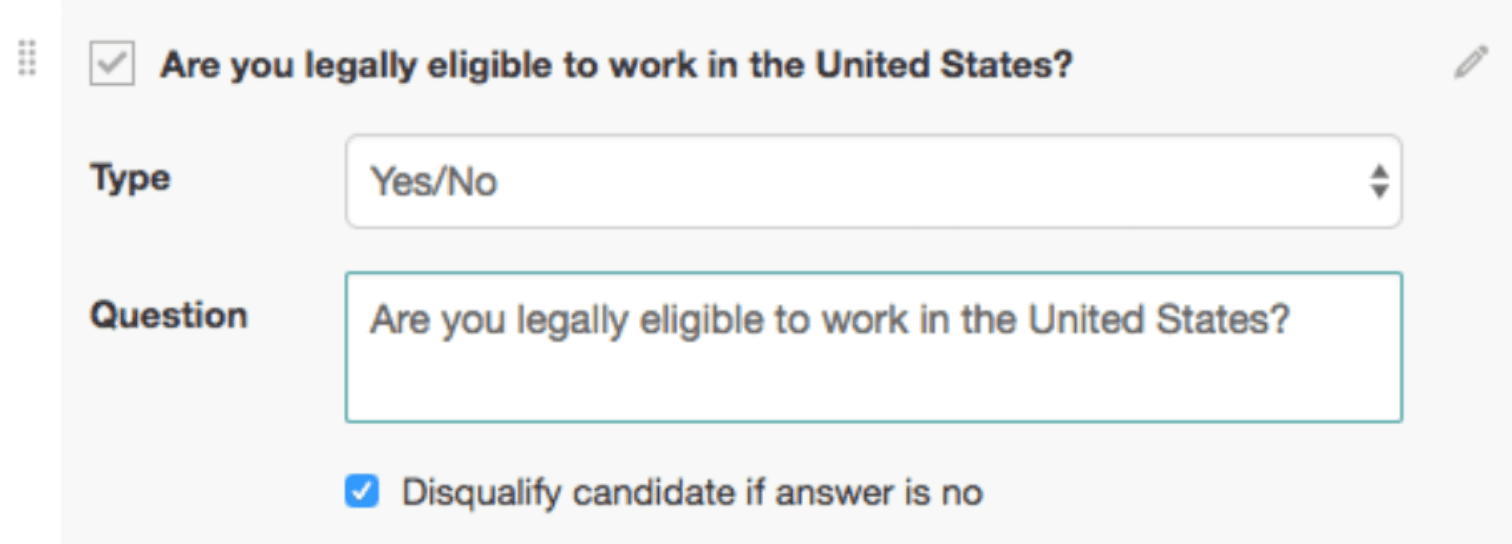
Task: Click inside the question text box
Action: [873, 346]
